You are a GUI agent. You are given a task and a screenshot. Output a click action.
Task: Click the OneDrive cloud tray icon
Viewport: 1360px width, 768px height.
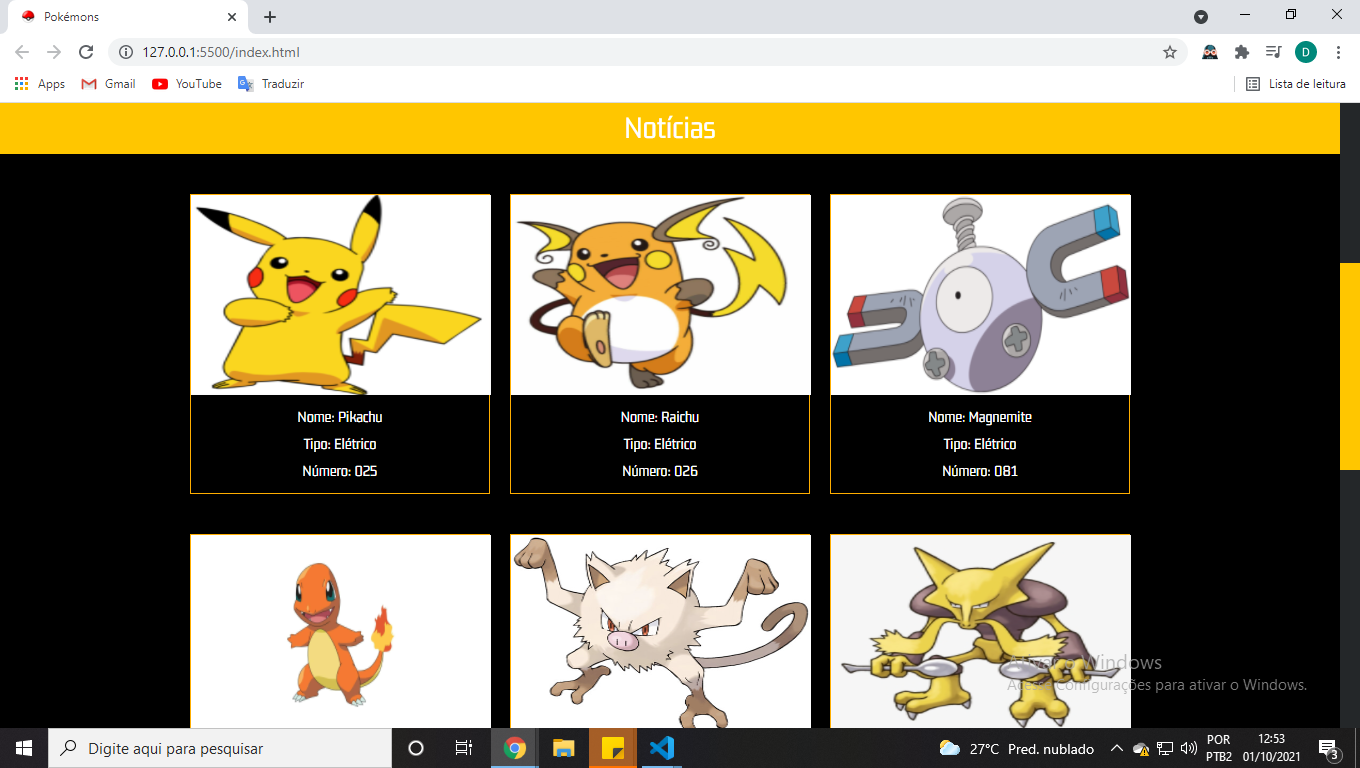(1141, 748)
